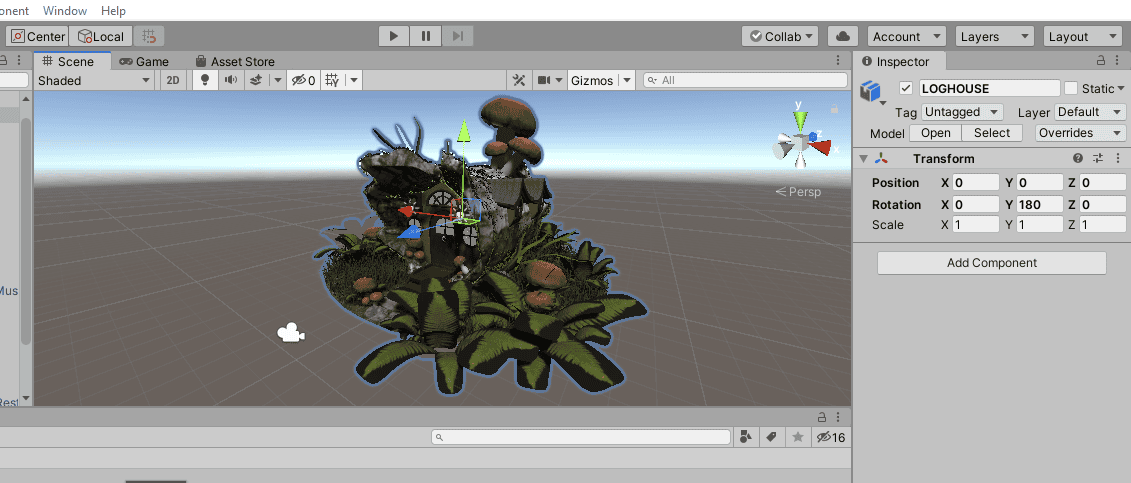The width and height of the screenshot is (1131, 483).
Task: Open Transform preset settings icon
Action: [1097, 159]
